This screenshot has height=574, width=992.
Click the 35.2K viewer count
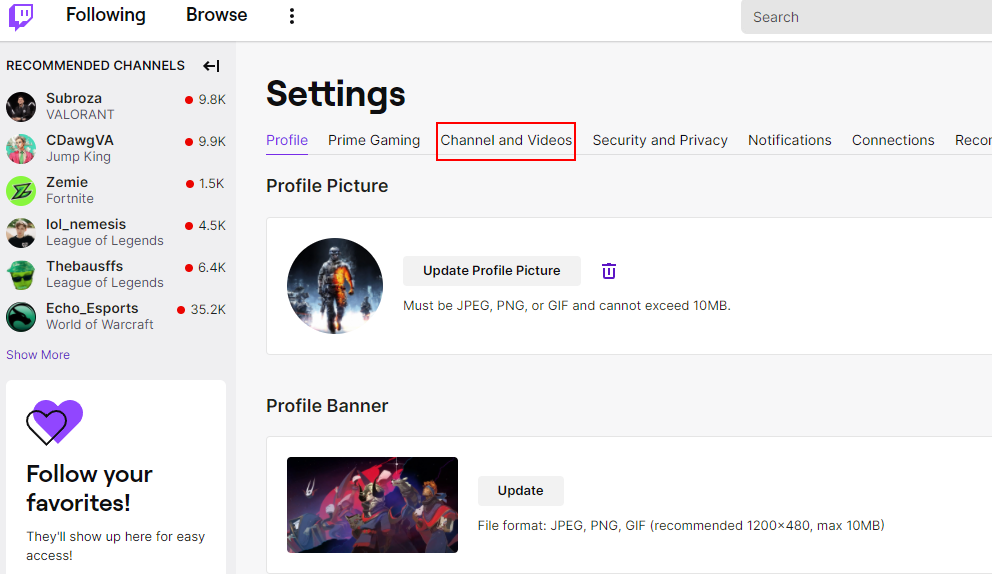[208, 309]
